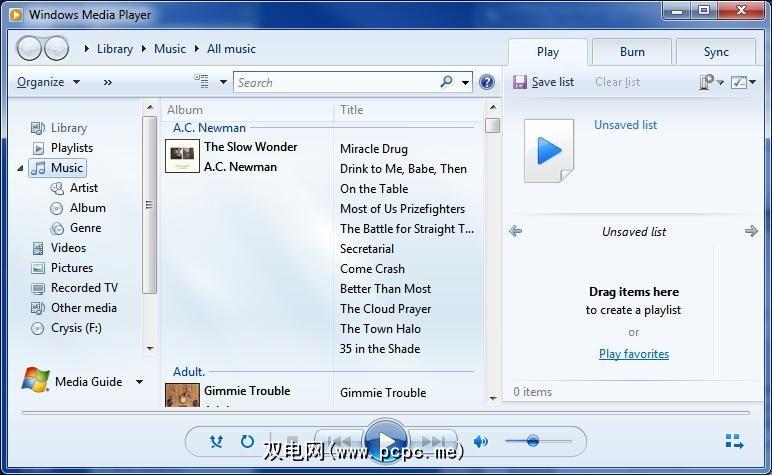Click the seek progress bar
The width and height of the screenshot is (772, 475).
pyautogui.click(x=386, y=413)
